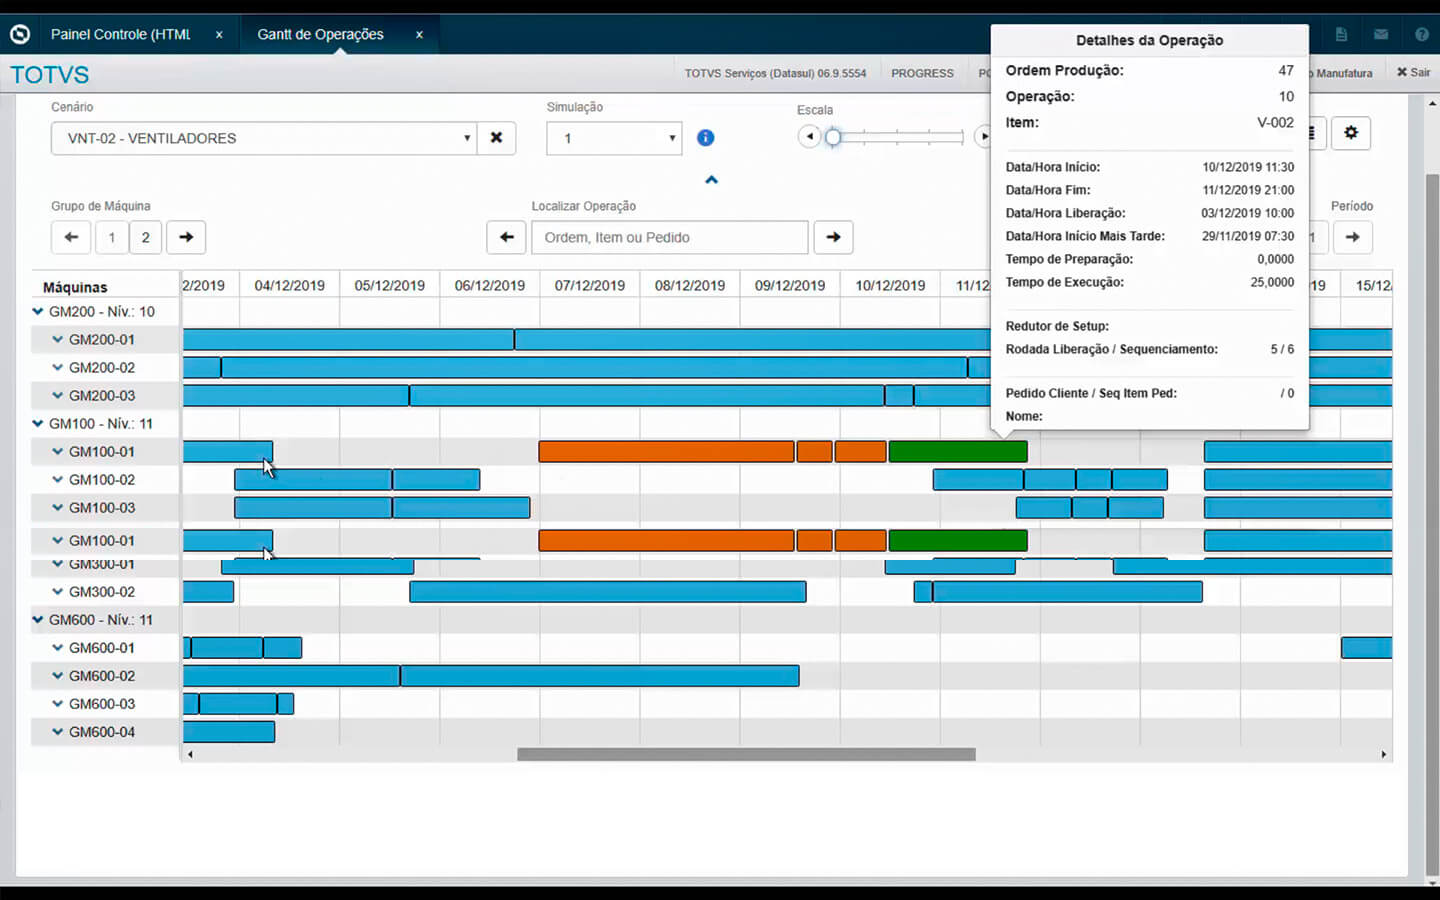This screenshot has width=1440, height=900.
Task: Go to next machine group arrow
Action: click(x=186, y=237)
